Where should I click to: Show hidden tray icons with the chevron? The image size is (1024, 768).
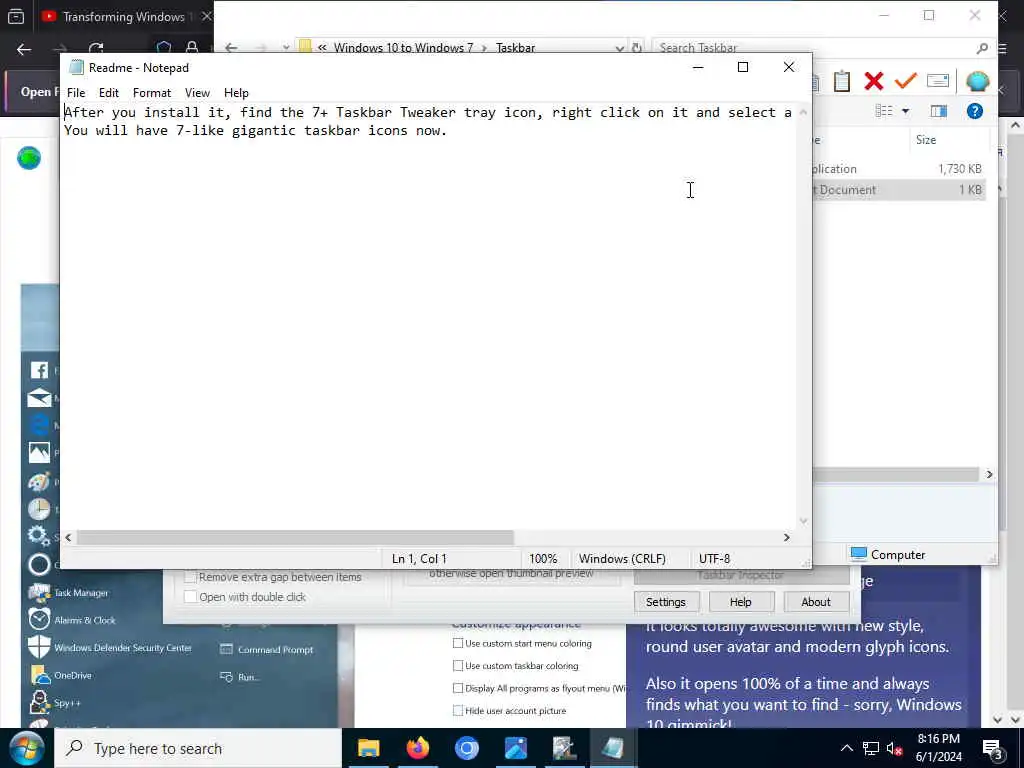(846, 748)
